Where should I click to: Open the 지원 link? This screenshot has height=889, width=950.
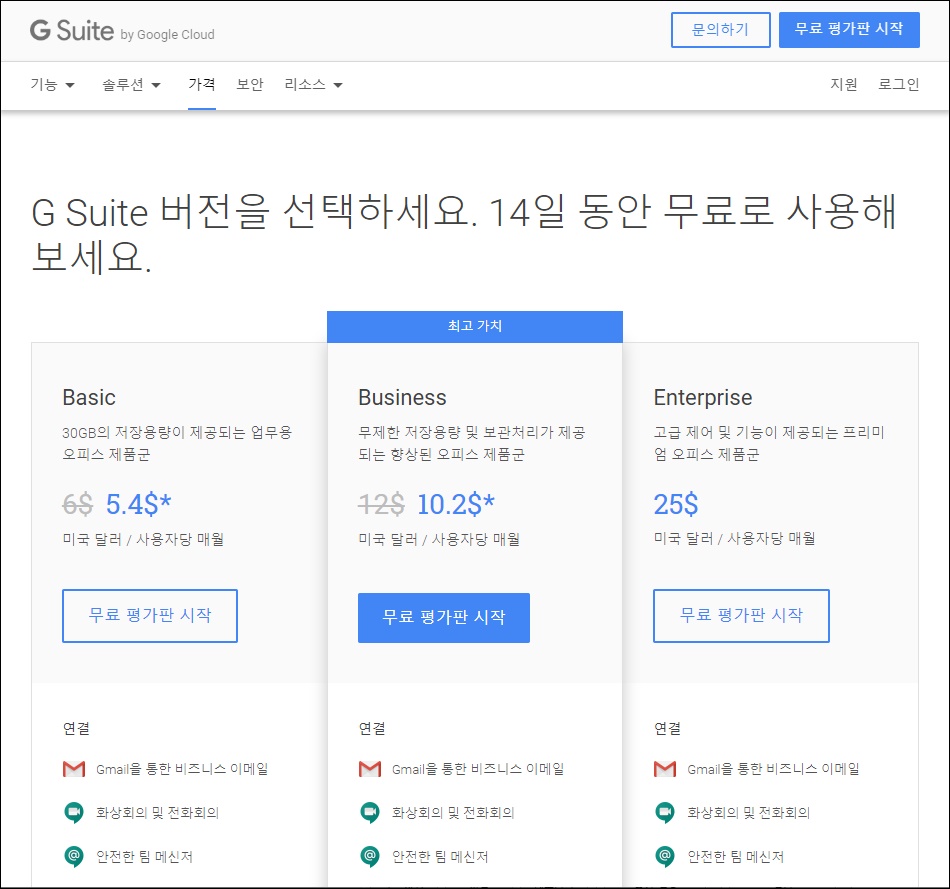(844, 84)
